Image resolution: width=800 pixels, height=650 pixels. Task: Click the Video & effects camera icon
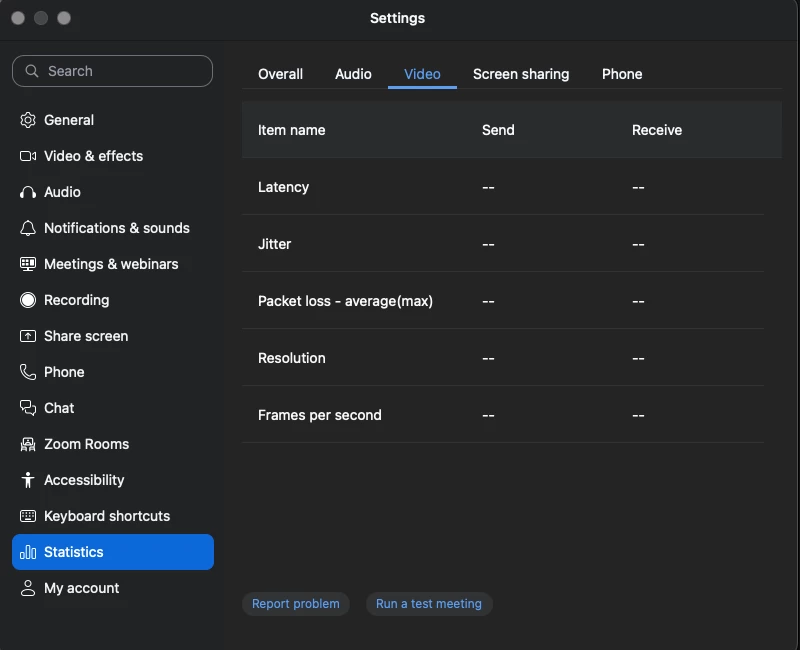(28, 156)
